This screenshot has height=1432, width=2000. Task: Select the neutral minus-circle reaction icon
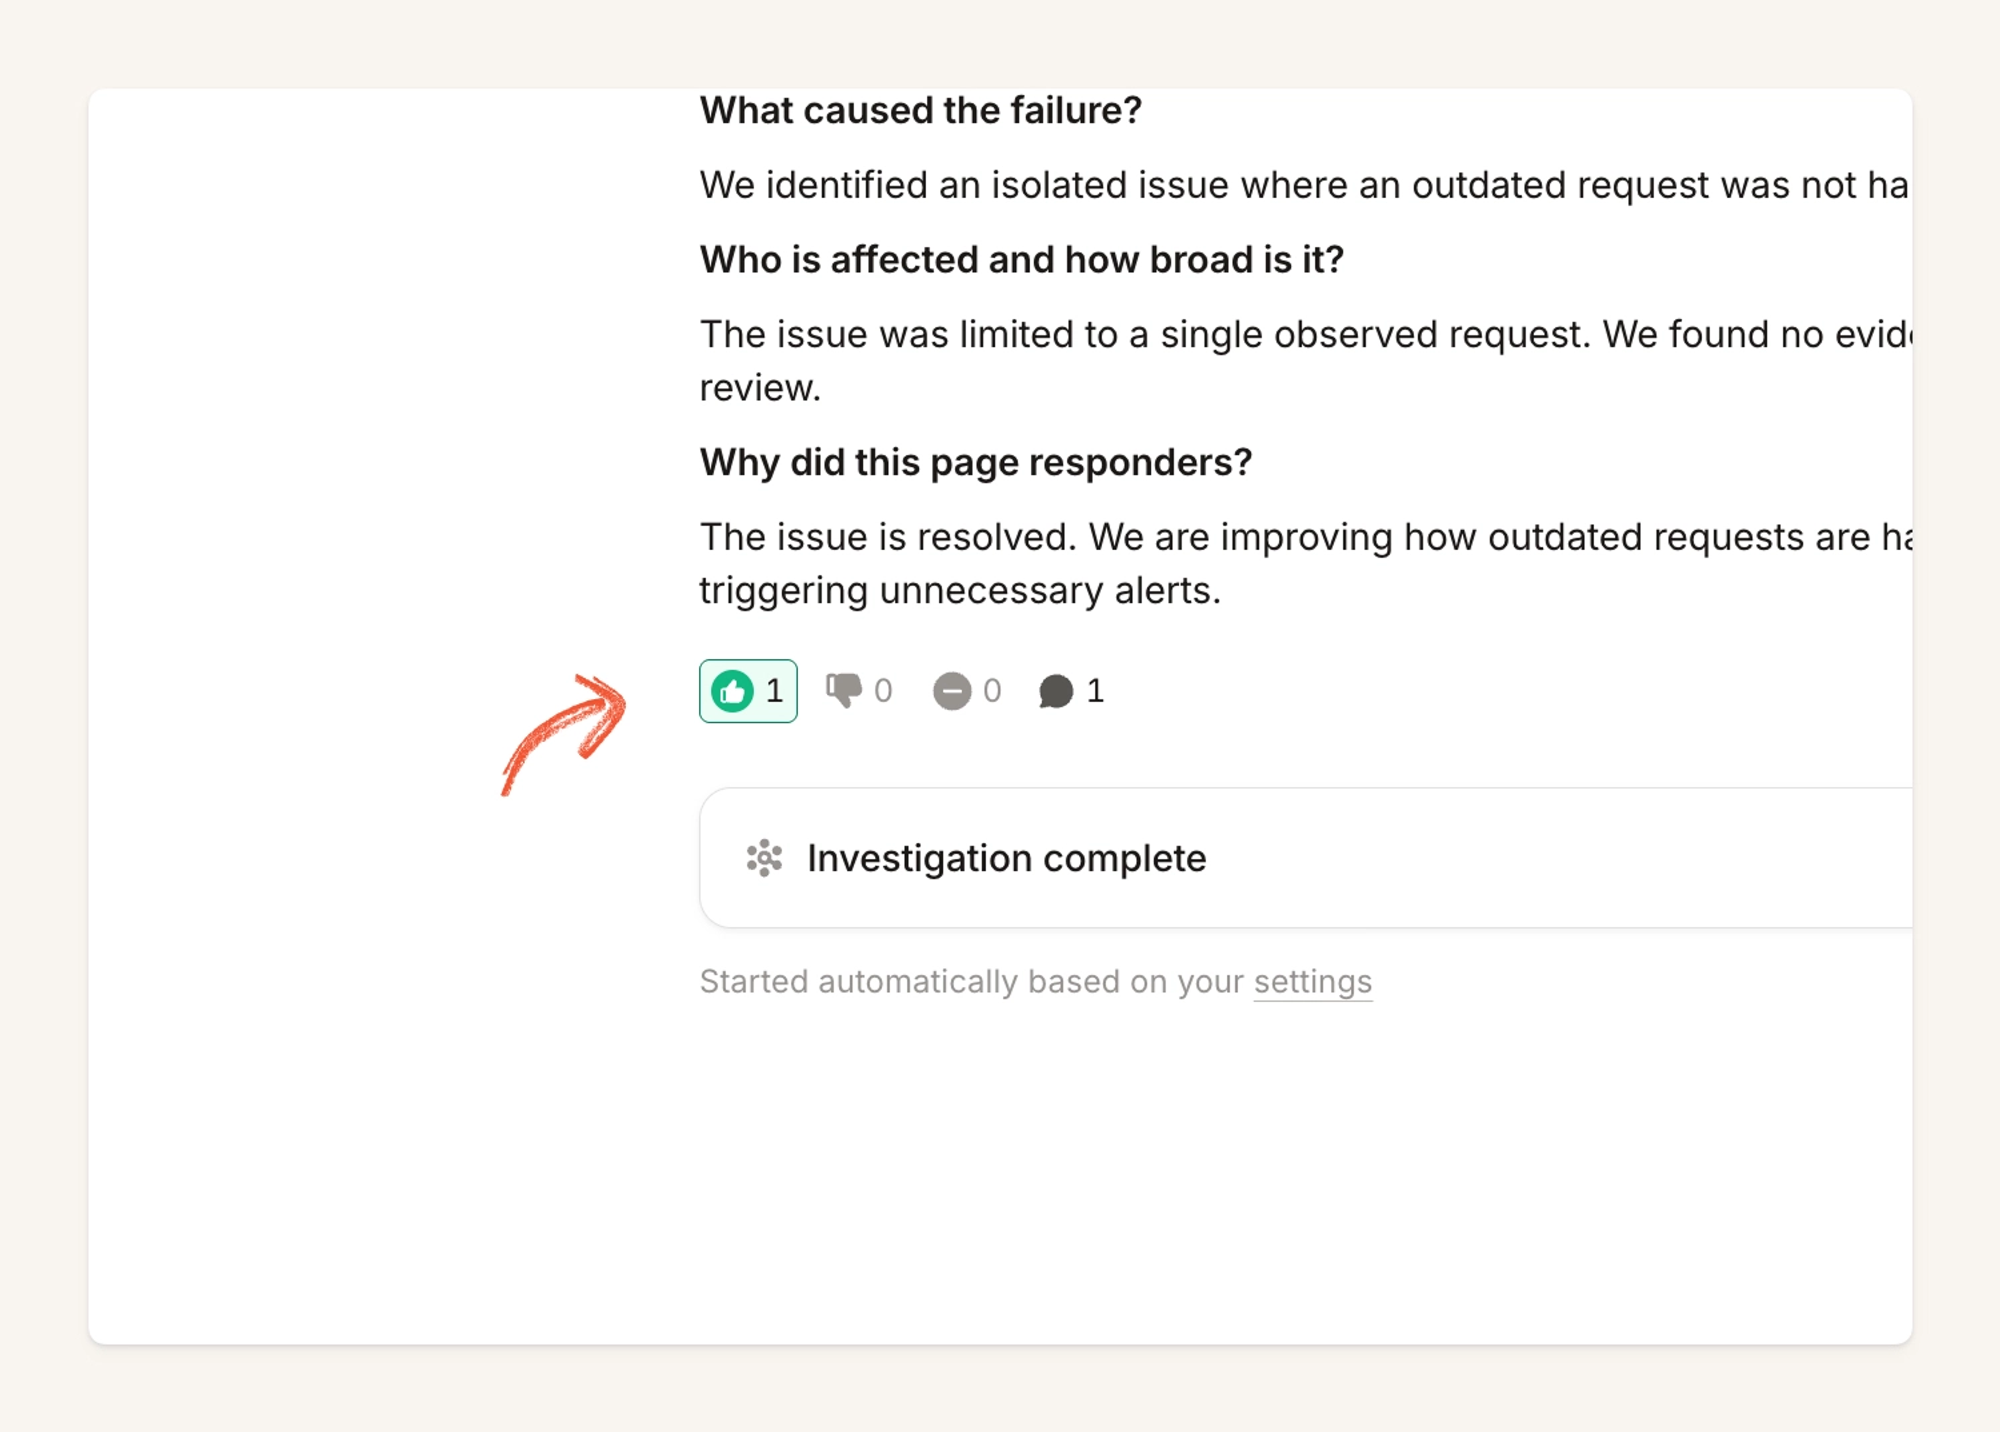pyautogui.click(x=952, y=691)
